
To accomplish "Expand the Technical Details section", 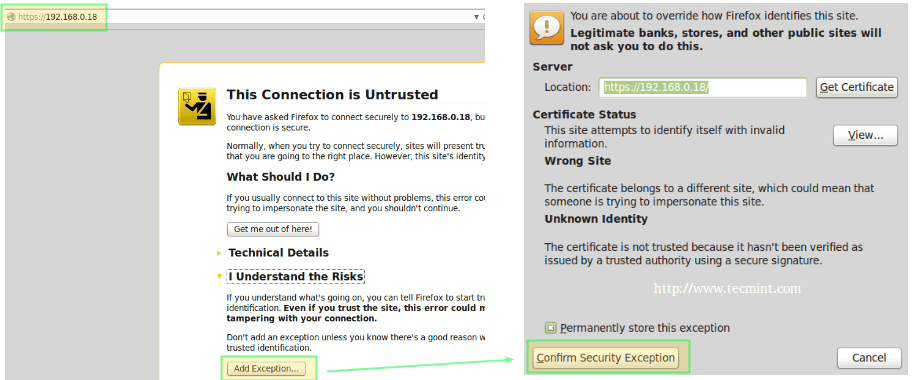I will click(219, 253).
